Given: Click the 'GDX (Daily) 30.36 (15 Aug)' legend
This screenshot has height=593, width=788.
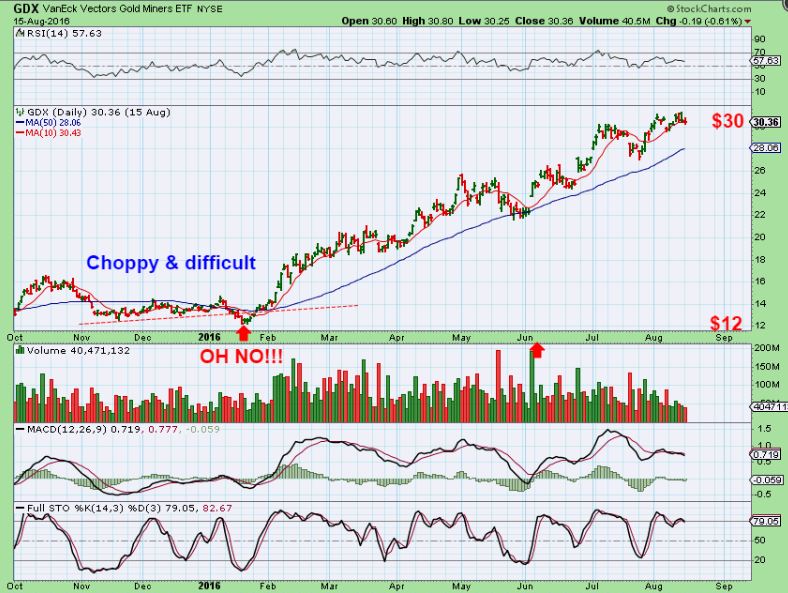Looking at the screenshot, I should [x=98, y=112].
